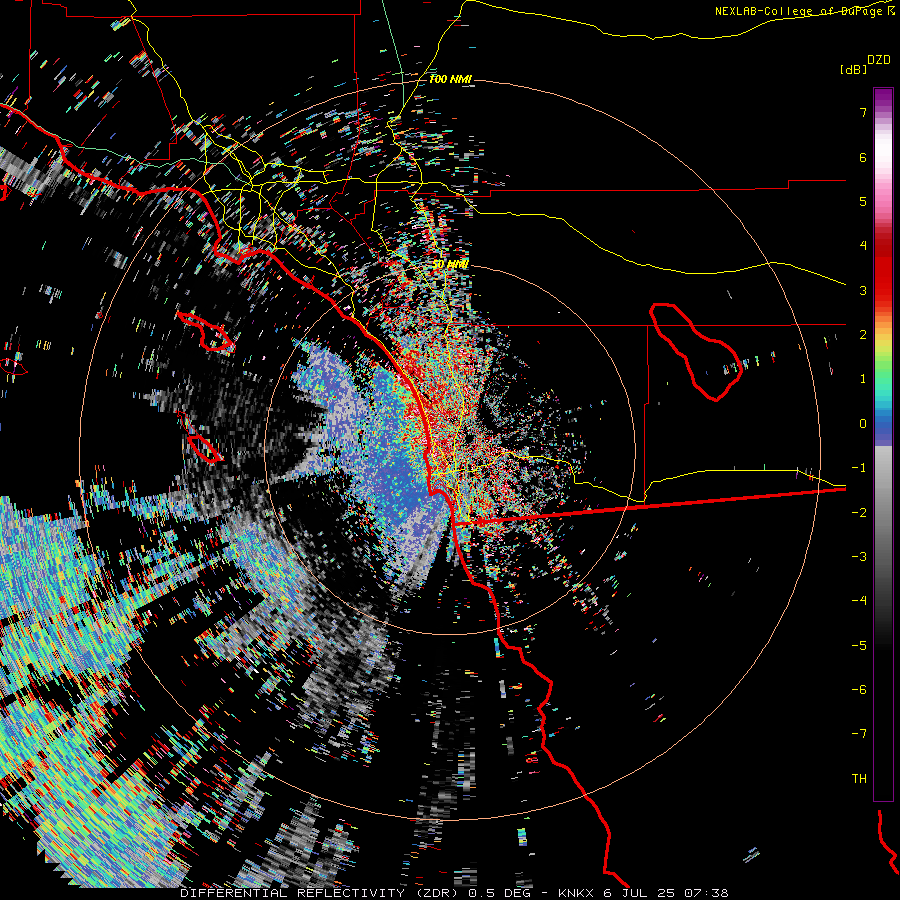Click the DZD label above the color scale
900x900 pixels.
click(879, 60)
